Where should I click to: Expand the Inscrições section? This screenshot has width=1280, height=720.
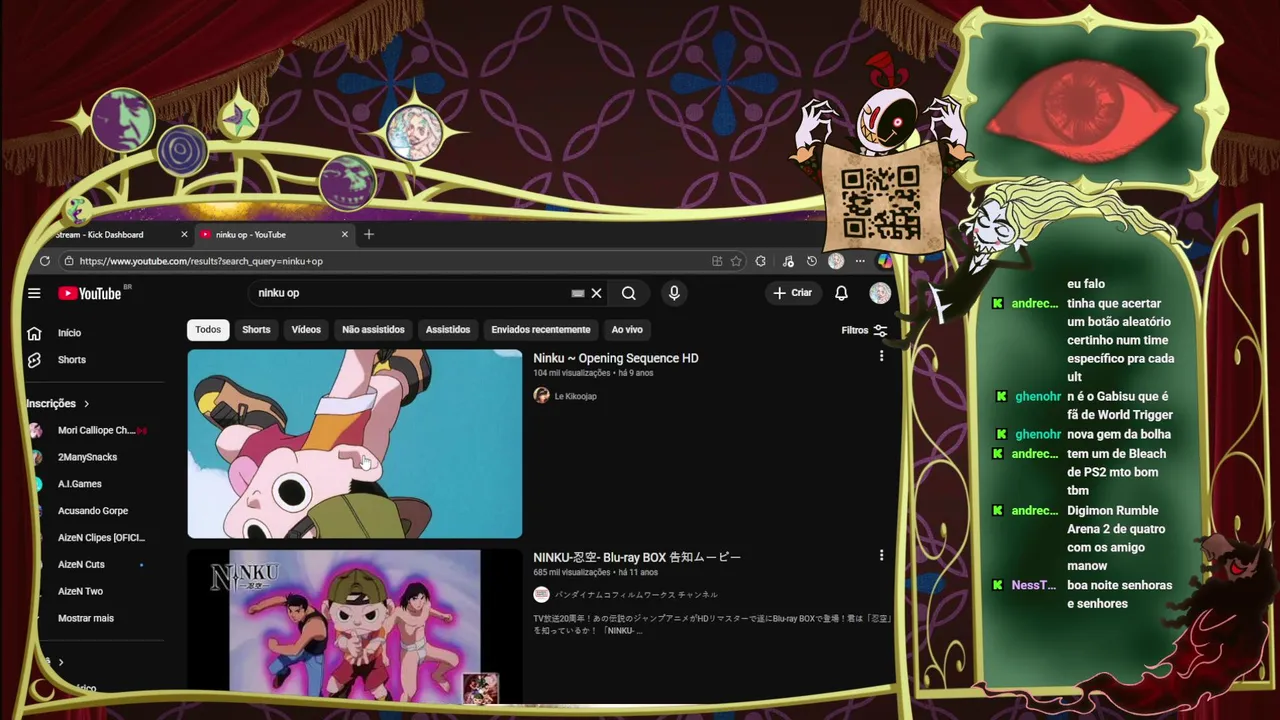coord(58,404)
